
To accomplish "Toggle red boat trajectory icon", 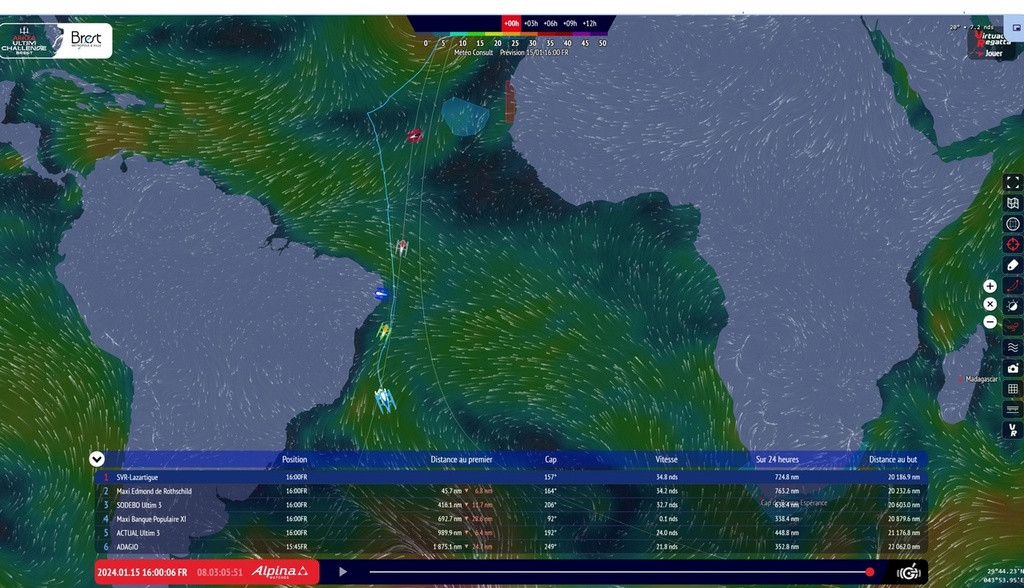I will [x=1012, y=327].
